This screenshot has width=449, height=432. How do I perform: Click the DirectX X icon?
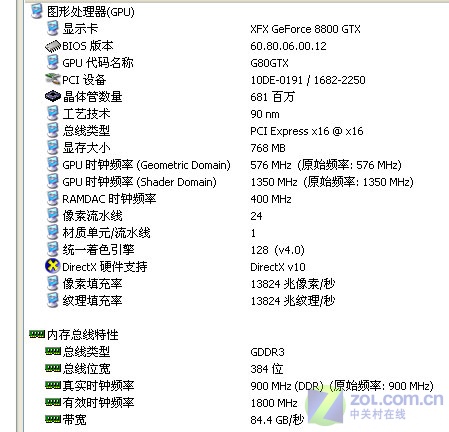pyautogui.click(x=53, y=266)
